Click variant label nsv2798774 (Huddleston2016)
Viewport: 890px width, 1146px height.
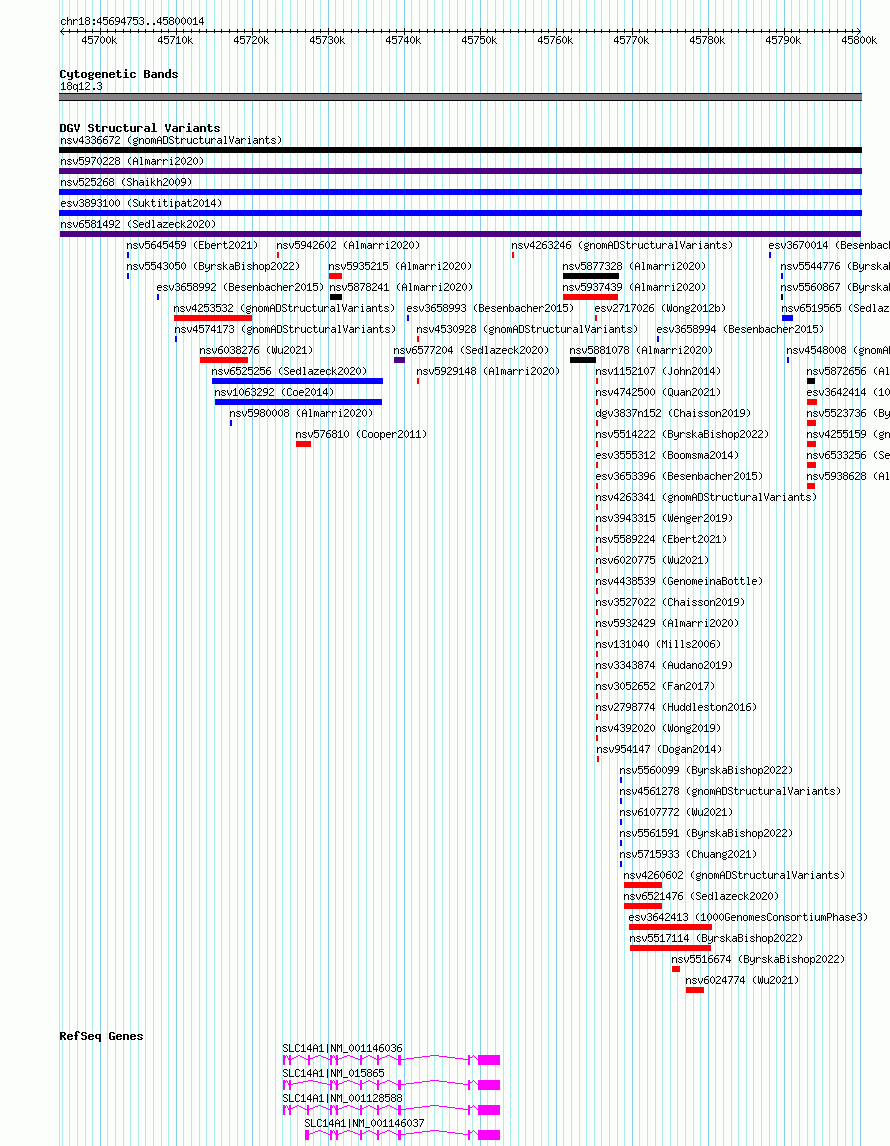(x=676, y=707)
